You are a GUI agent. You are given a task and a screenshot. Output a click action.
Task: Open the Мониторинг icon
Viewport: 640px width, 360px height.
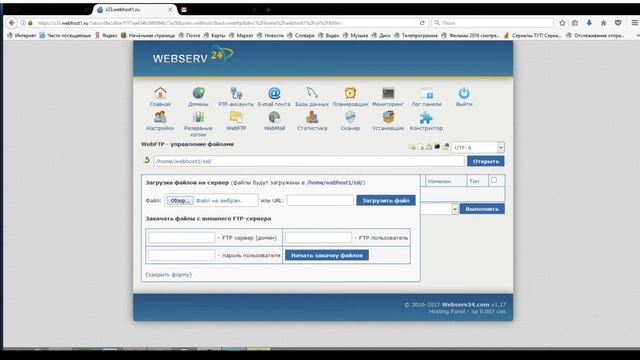click(x=388, y=93)
